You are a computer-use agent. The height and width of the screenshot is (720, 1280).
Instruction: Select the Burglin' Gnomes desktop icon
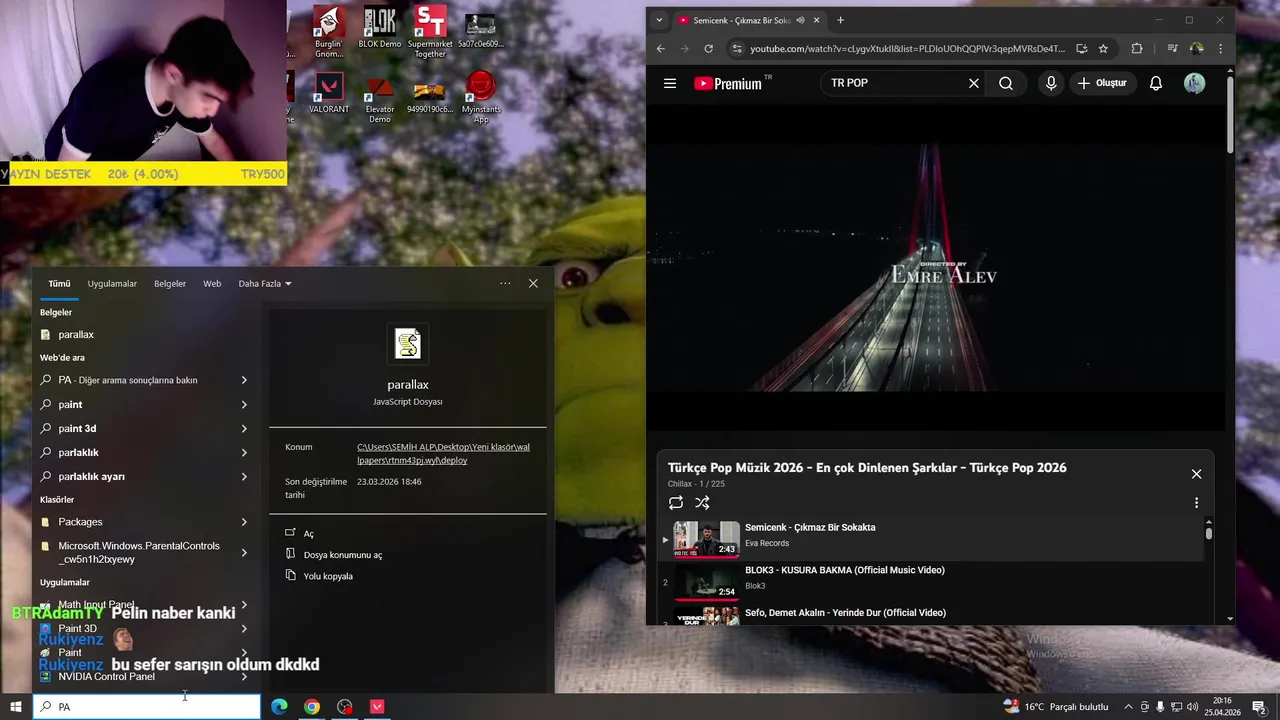(x=328, y=32)
